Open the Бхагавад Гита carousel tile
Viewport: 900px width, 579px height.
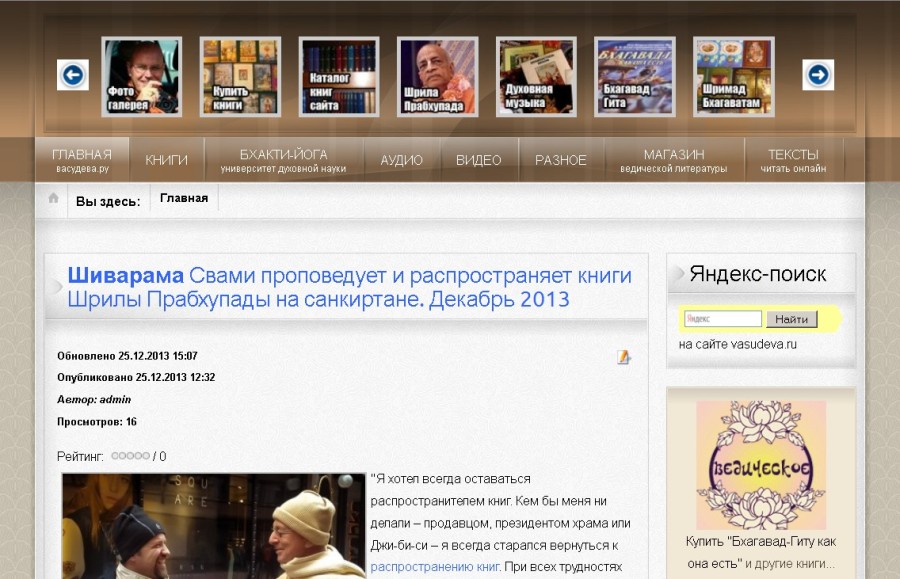click(635, 77)
